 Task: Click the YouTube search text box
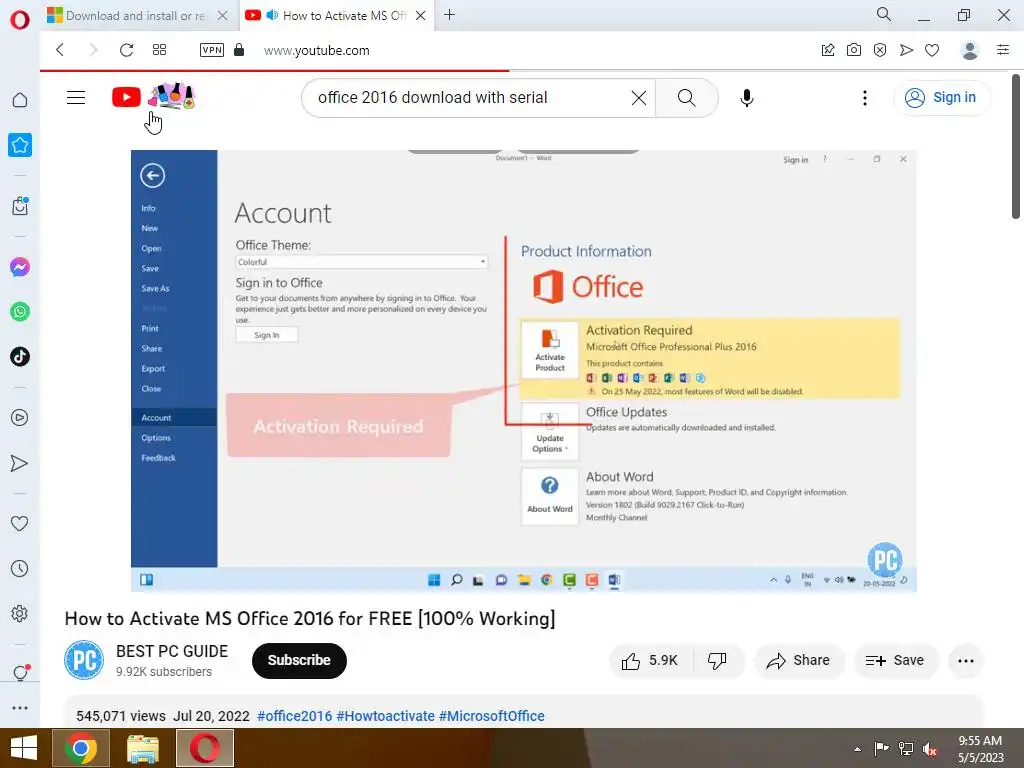(467, 98)
